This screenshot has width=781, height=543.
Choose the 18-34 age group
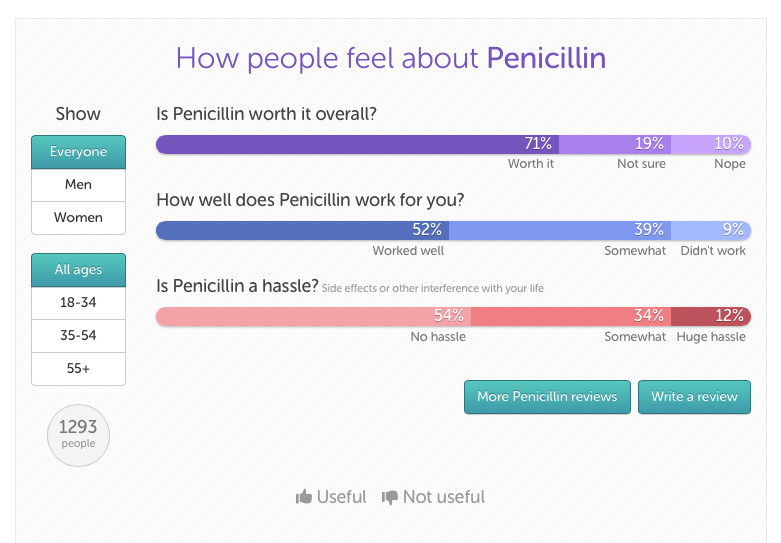coord(78,303)
